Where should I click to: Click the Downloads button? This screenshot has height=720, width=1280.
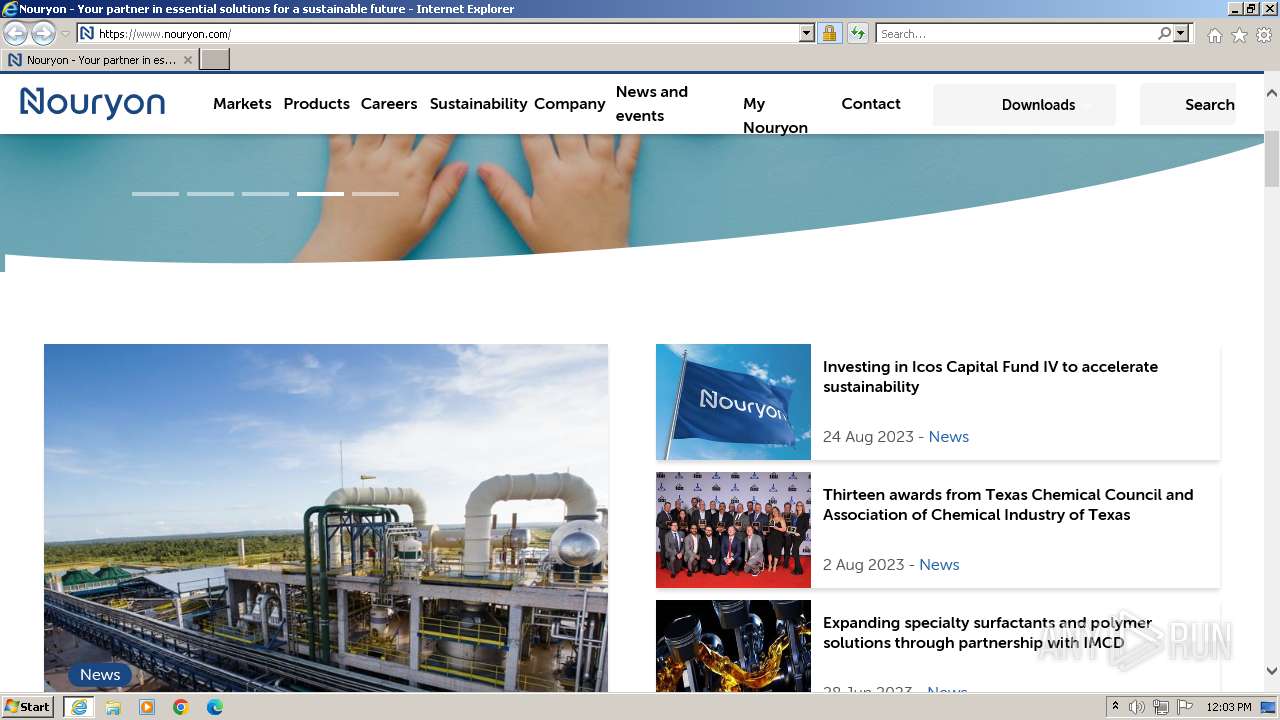1024,105
